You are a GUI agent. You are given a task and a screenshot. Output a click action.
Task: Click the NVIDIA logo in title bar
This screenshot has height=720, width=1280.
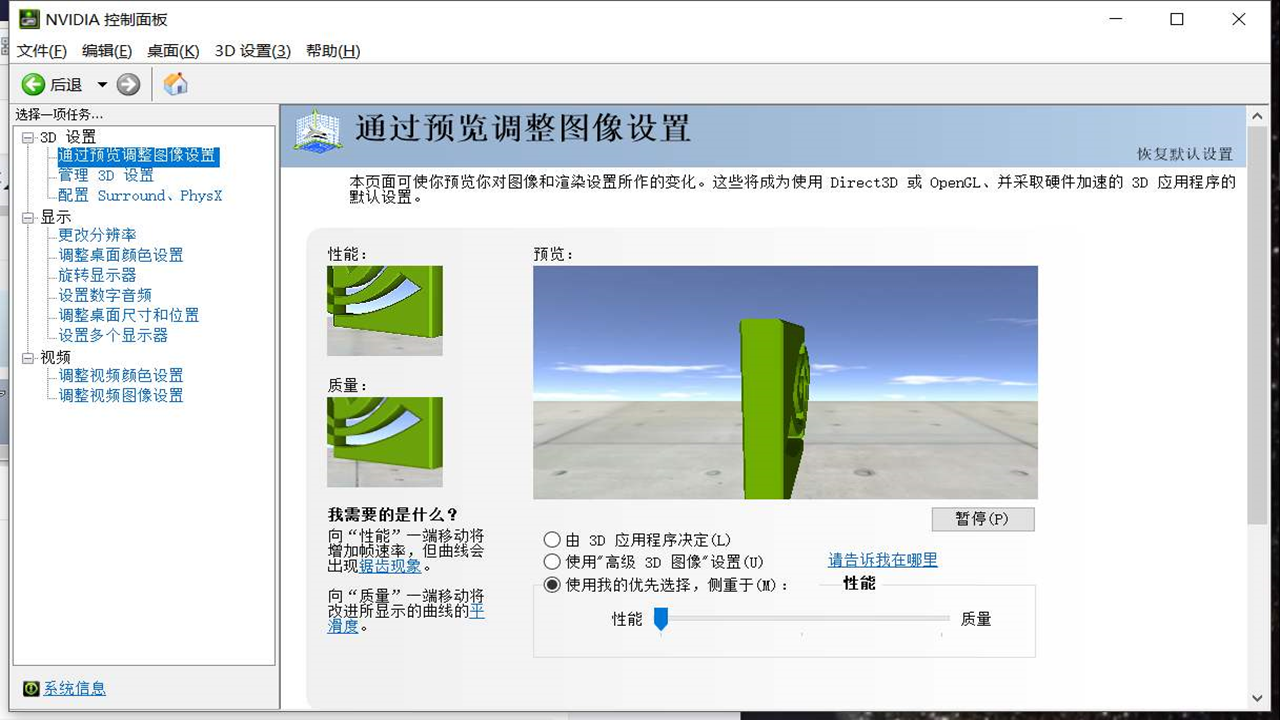pos(29,19)
